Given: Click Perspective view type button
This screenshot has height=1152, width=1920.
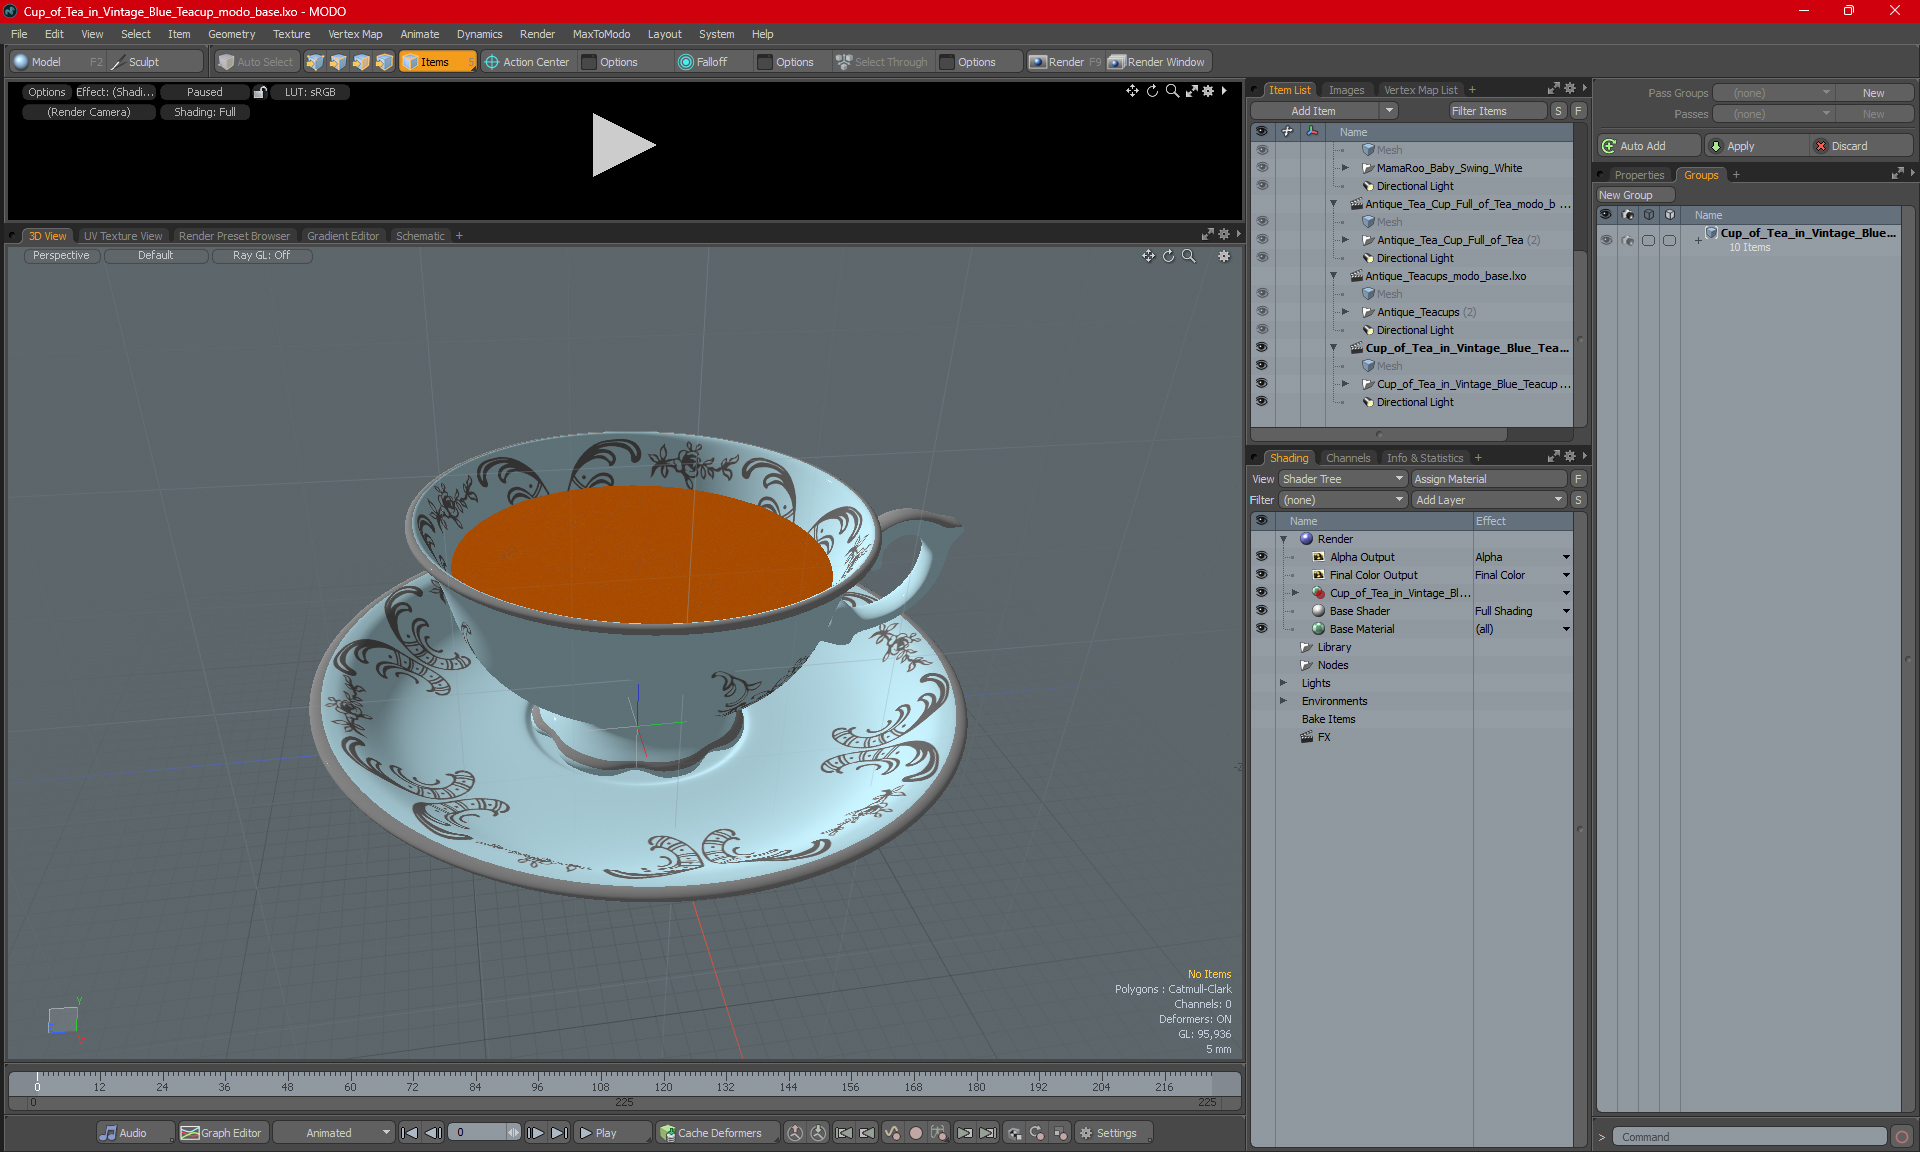Looking at the screenshot, I should [x=61, y=256].
